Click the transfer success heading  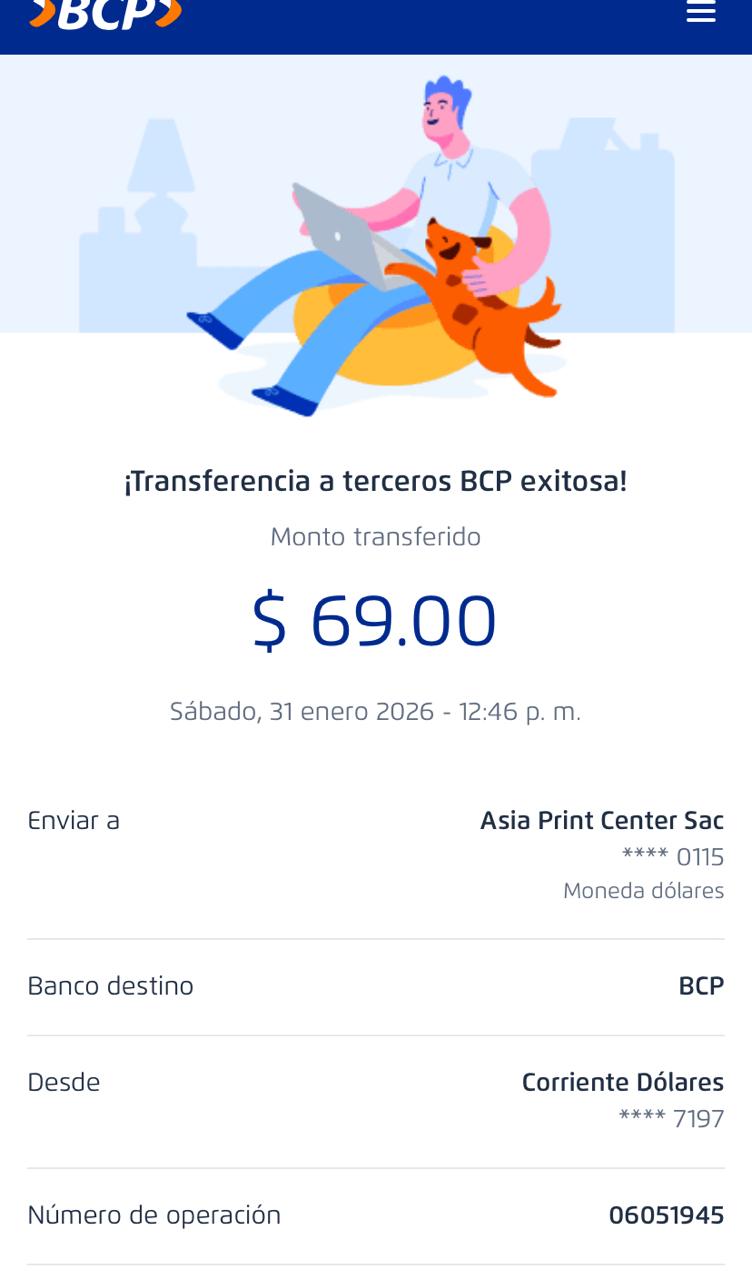pyautogui.click(x=375, y=481)
